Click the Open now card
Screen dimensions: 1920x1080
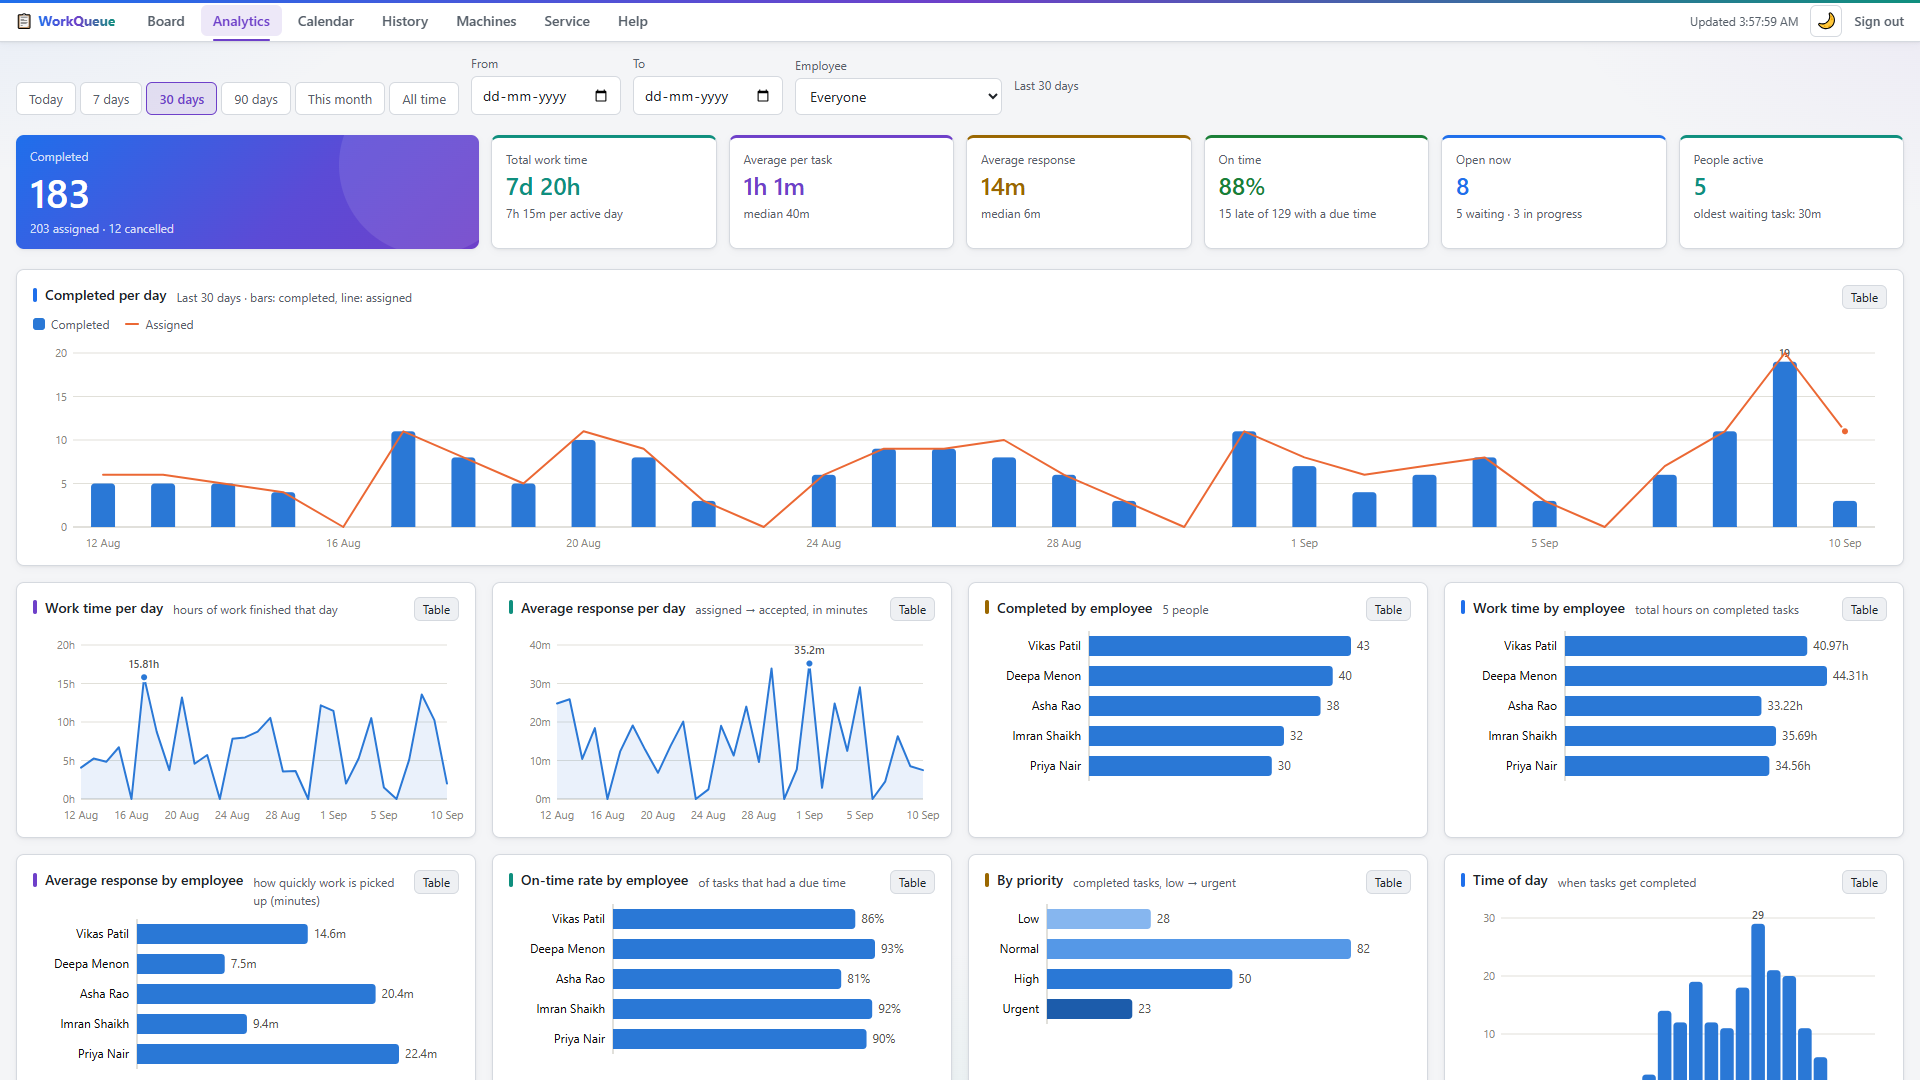tap(1554, 192)
